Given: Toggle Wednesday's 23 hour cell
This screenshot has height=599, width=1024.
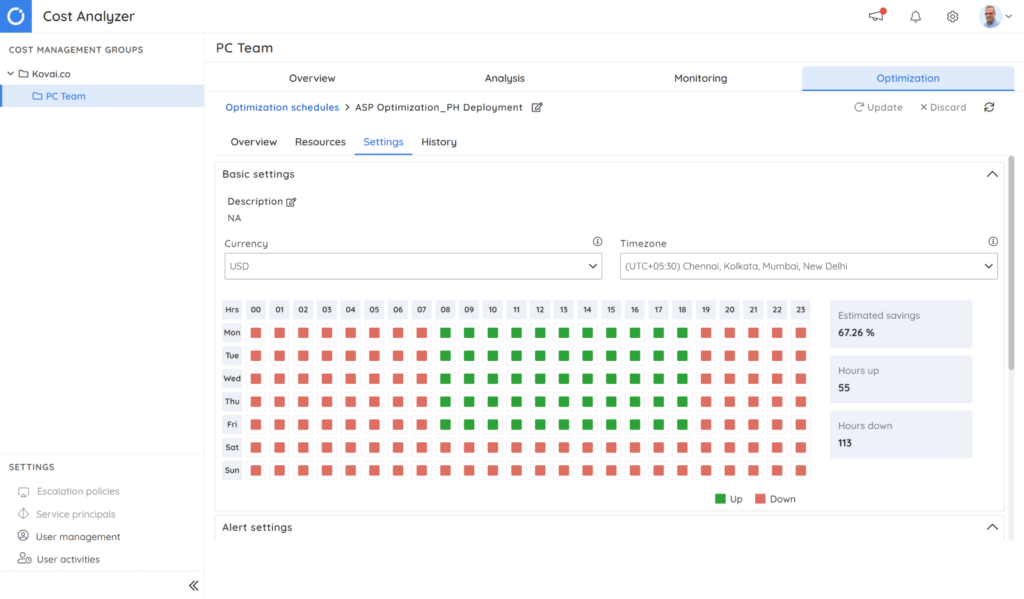Looking at the screenshot, I should [800, 378].
